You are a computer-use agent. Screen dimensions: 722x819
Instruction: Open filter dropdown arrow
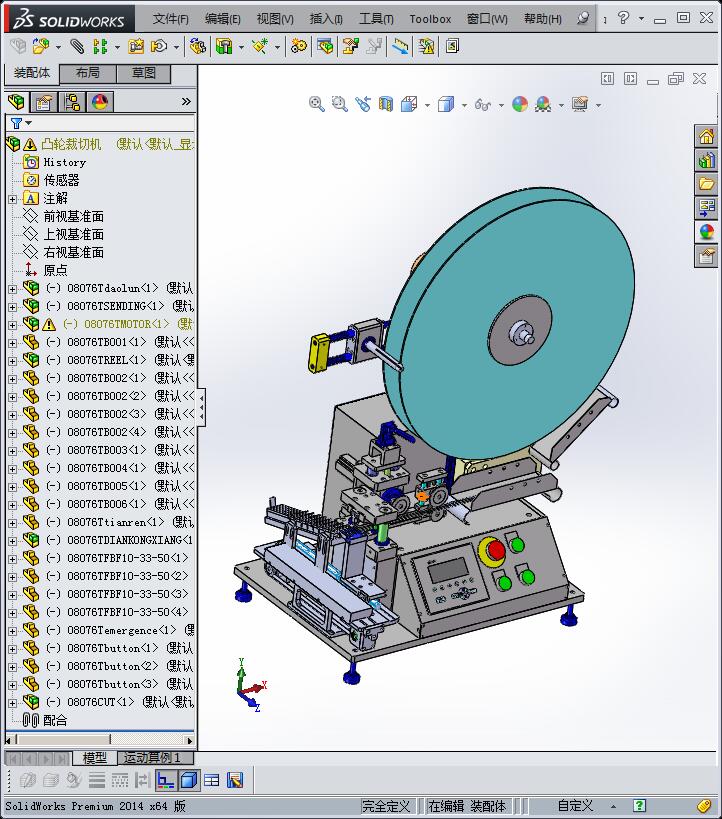29,123
